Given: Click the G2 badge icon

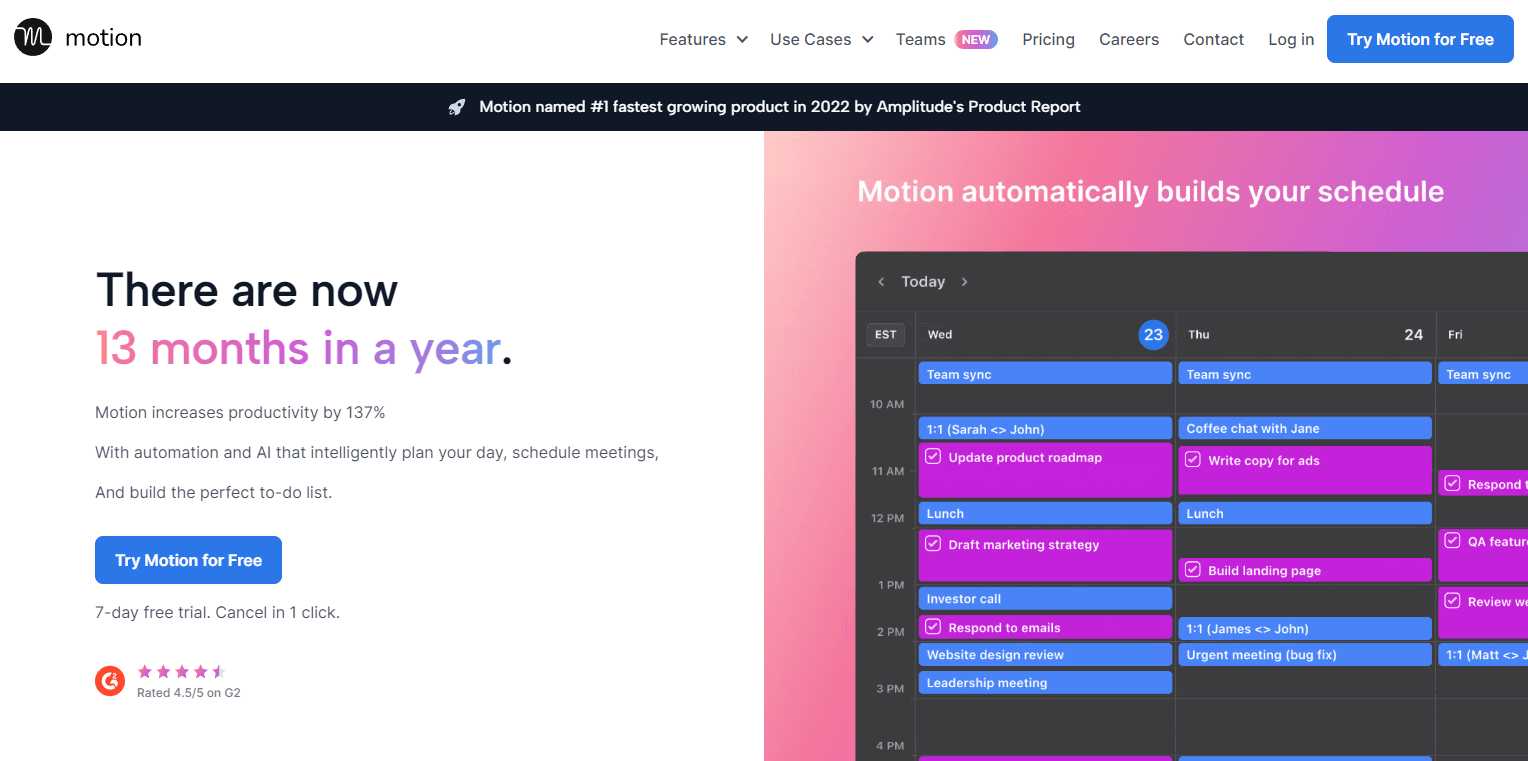Looking at the screenshot, I should pos(110,681).
